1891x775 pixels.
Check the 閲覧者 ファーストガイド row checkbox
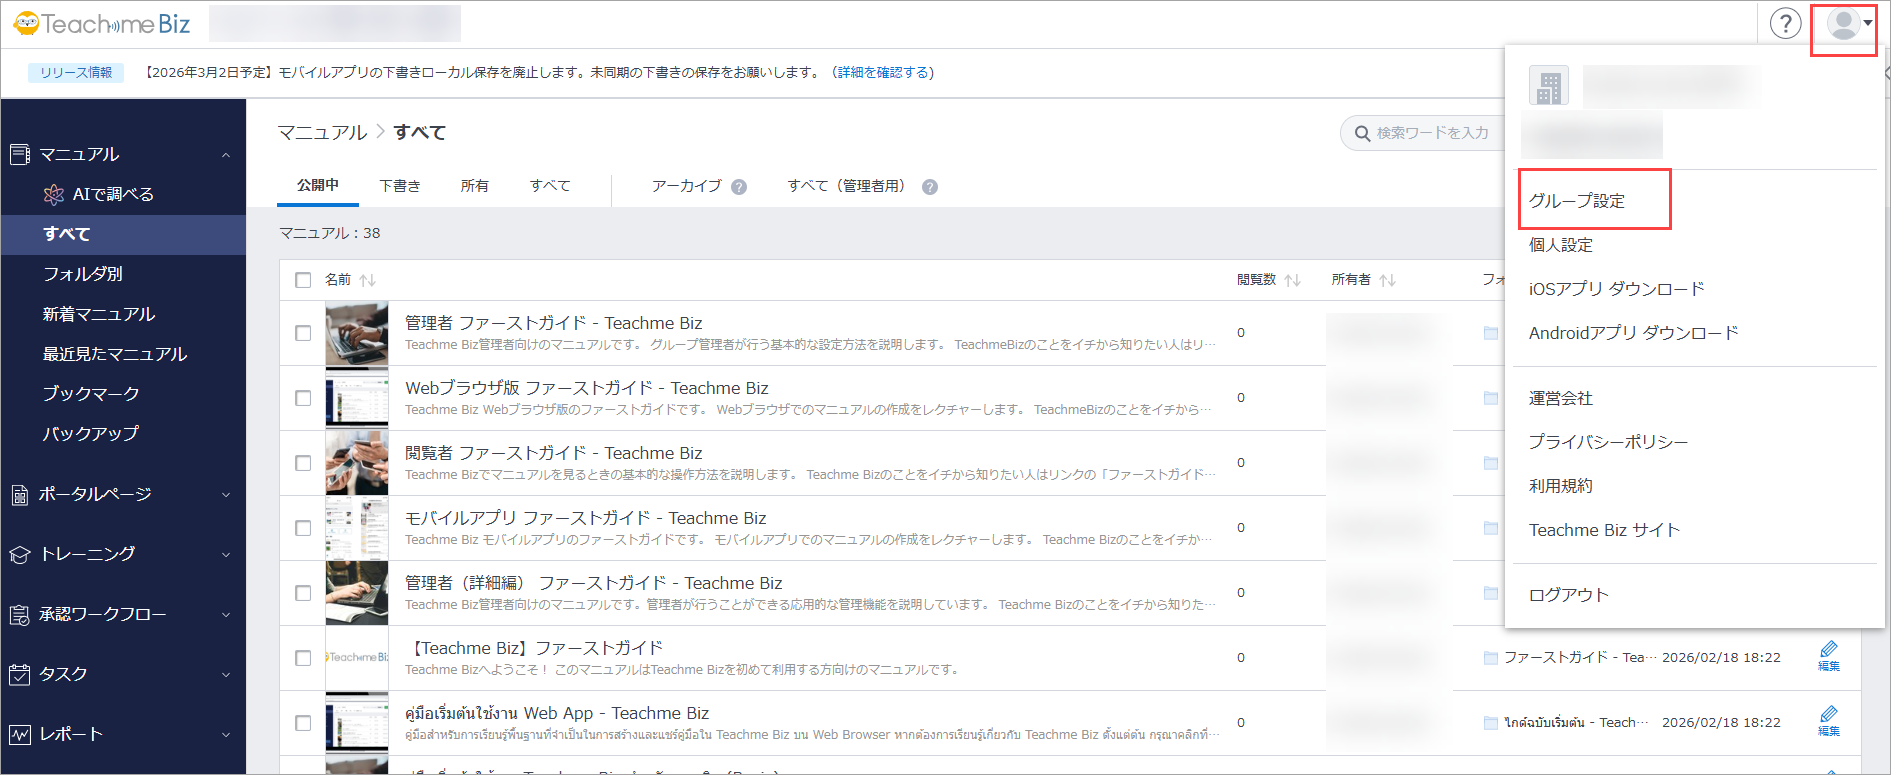coord(303,463)
